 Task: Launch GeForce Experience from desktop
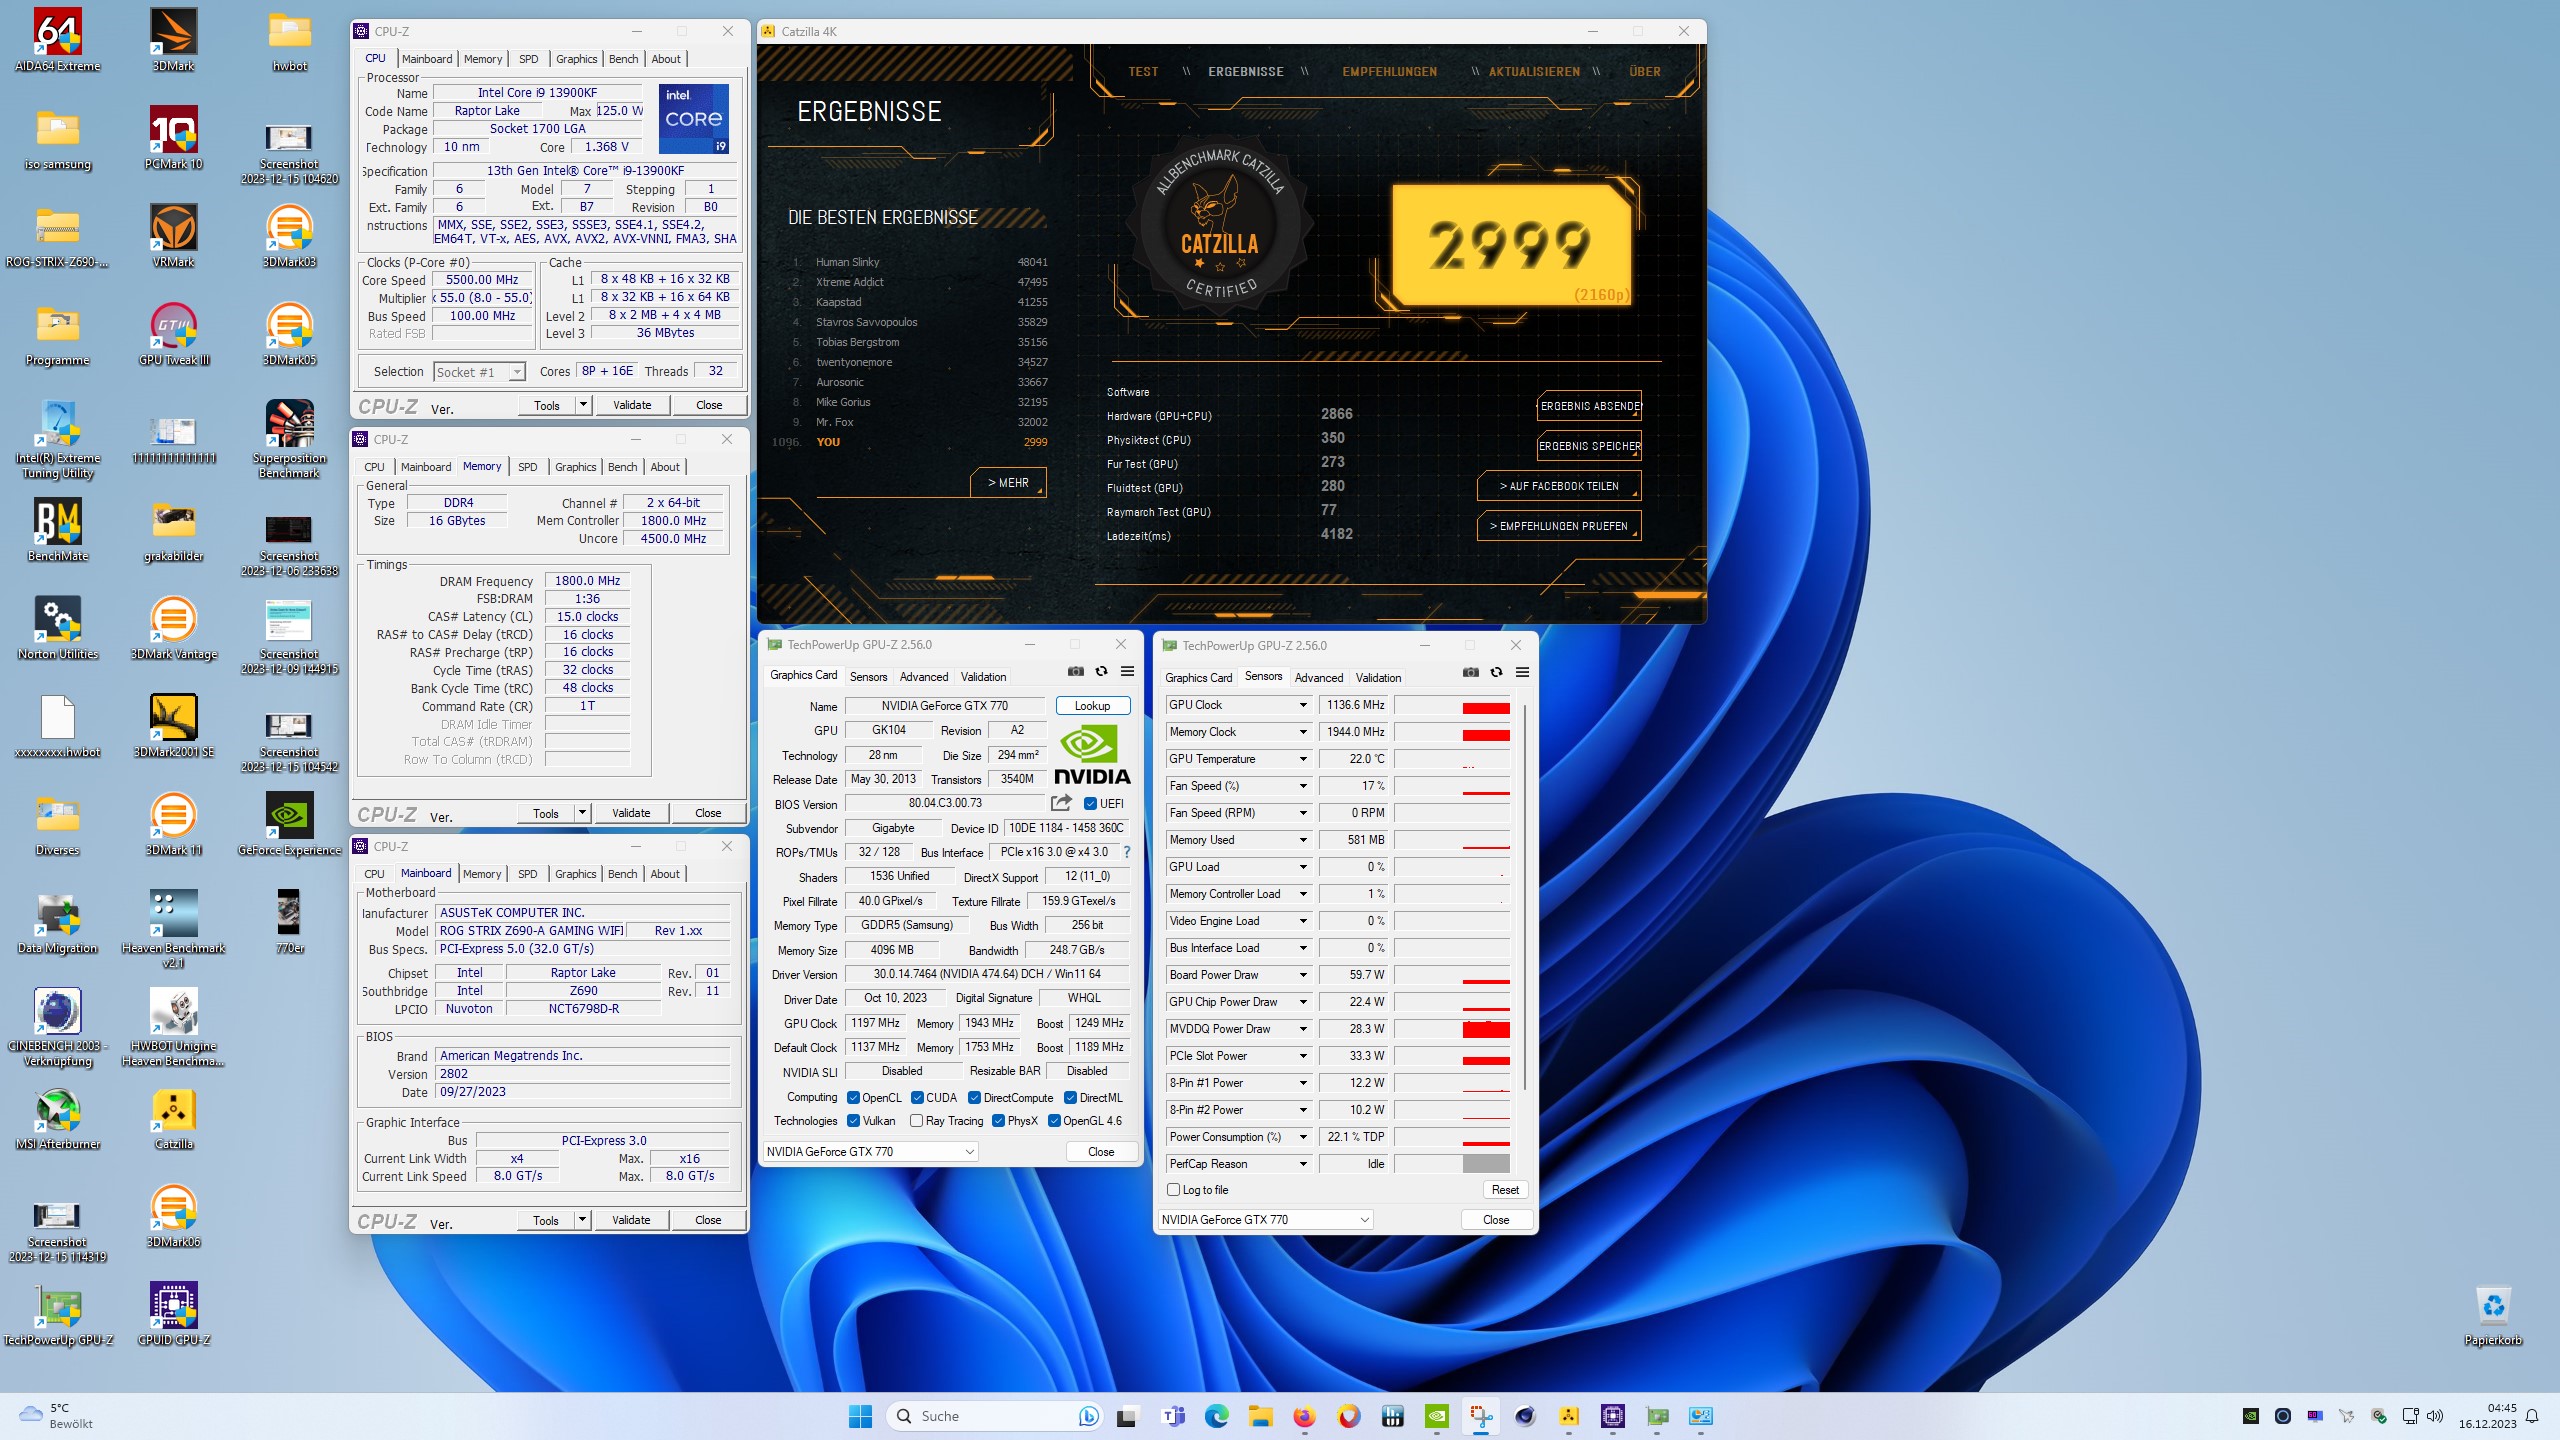pyautogui.click(x=289, y=825)
